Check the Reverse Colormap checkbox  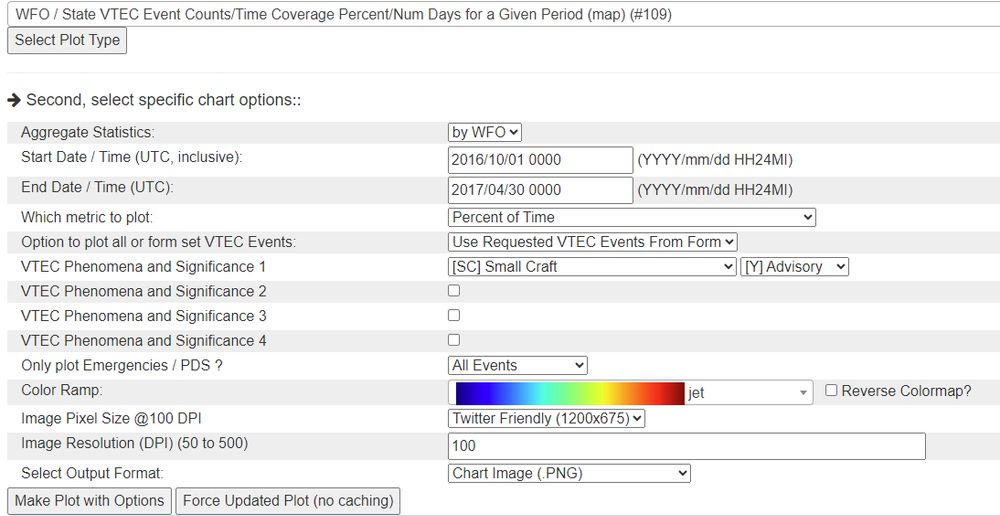[x=831, y=391]
